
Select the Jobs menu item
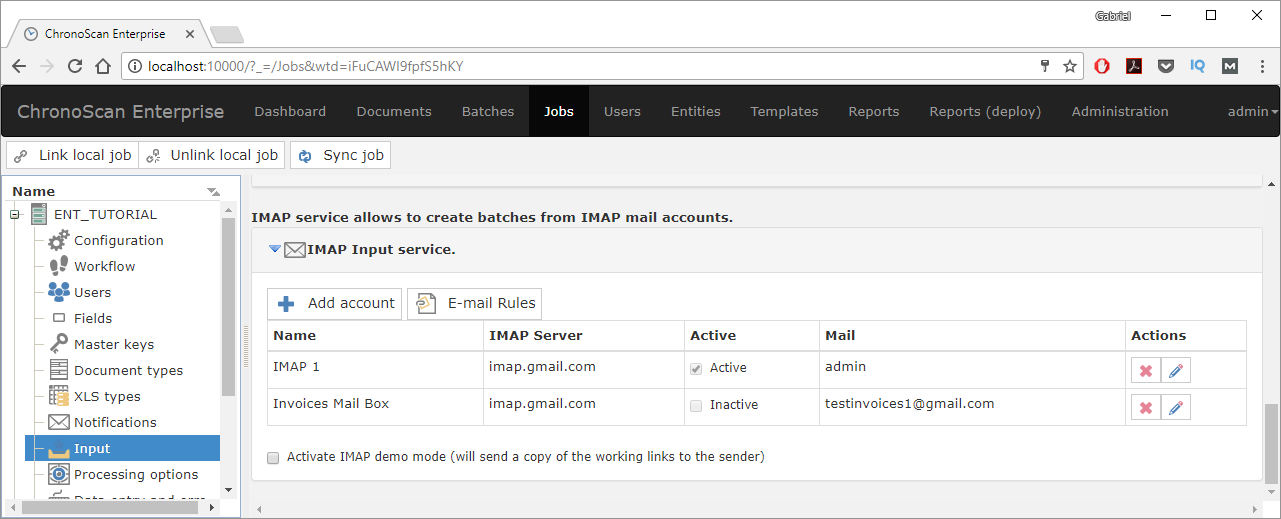point(559,111)
